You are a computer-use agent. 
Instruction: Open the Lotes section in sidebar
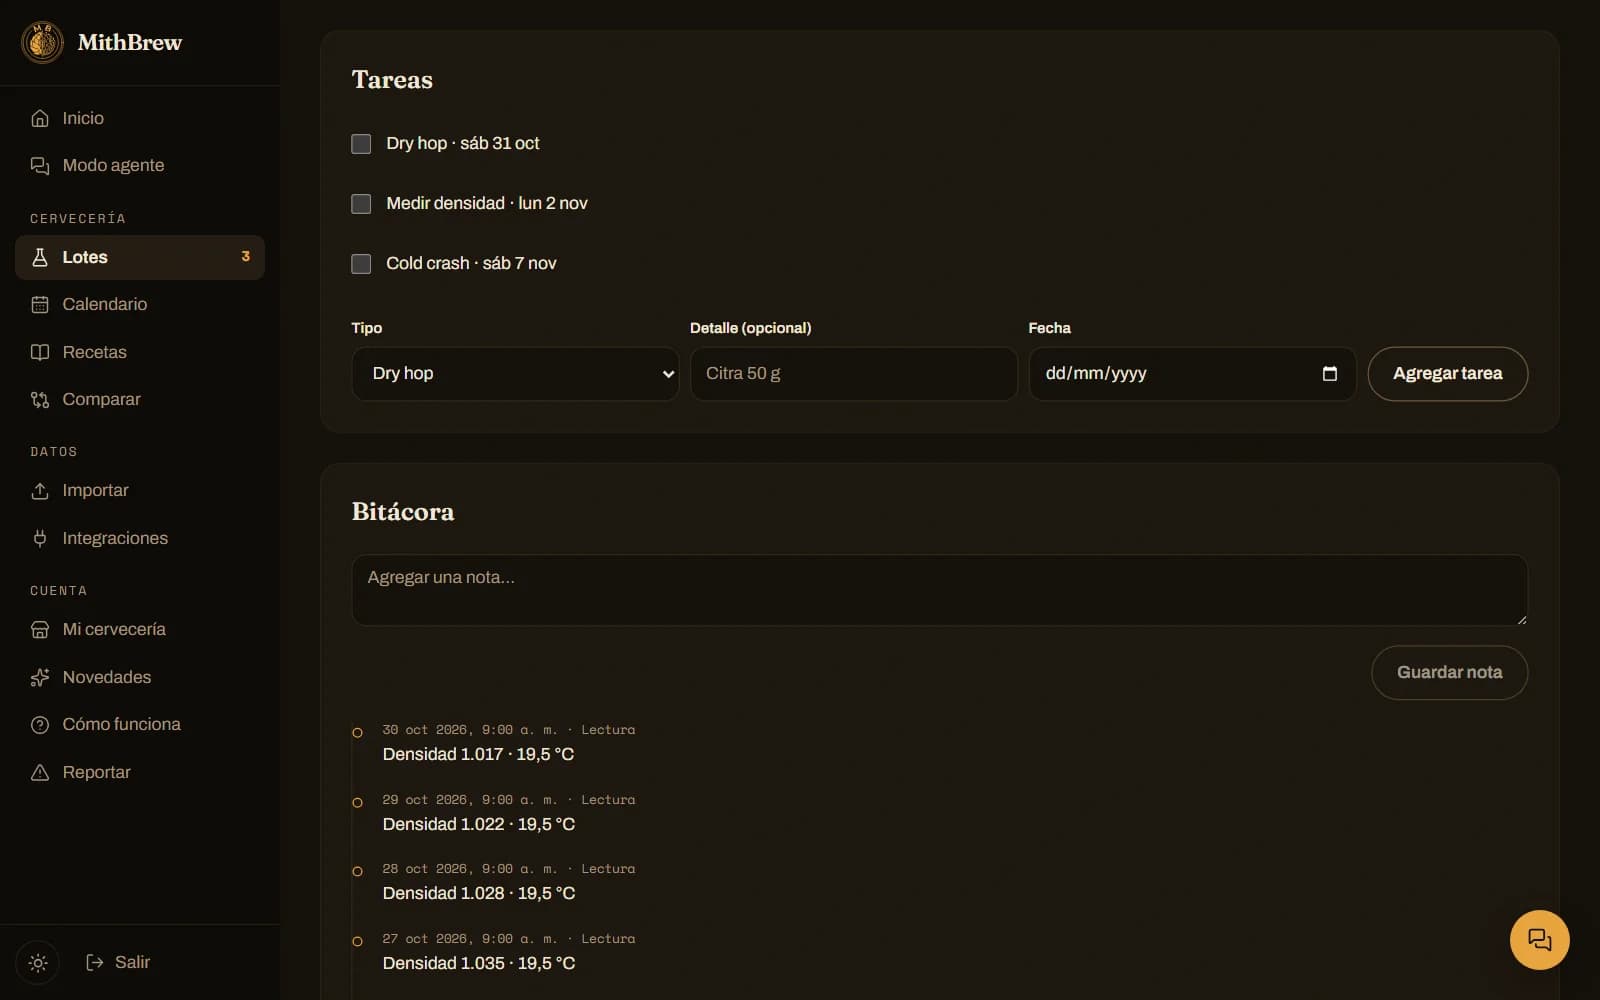140,257
